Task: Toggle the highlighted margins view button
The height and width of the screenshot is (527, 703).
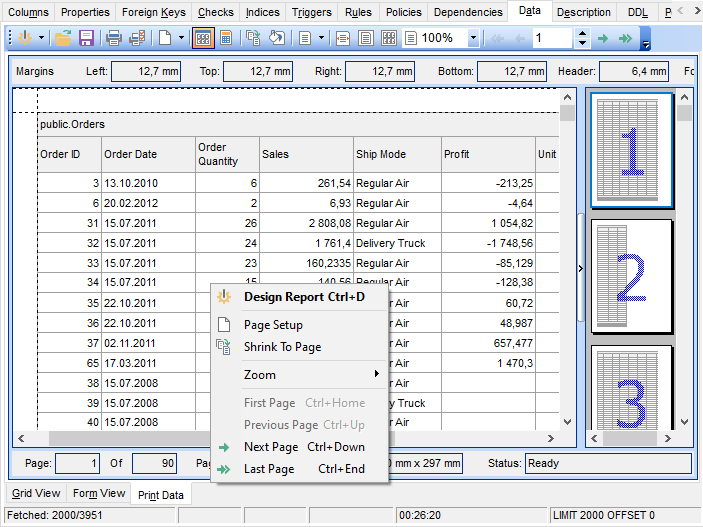Action: pos(202,38)
